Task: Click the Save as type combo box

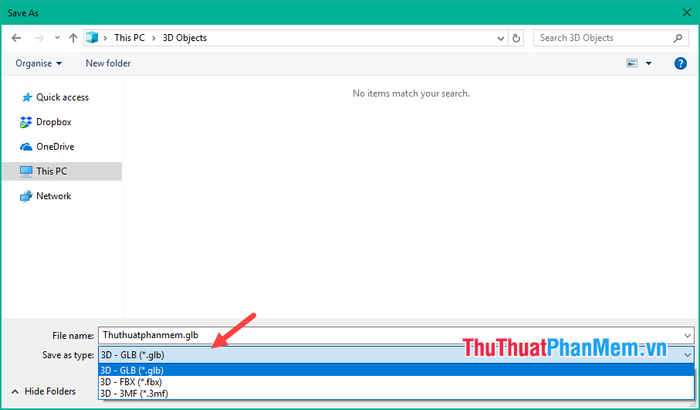Action: coord(396,355)
